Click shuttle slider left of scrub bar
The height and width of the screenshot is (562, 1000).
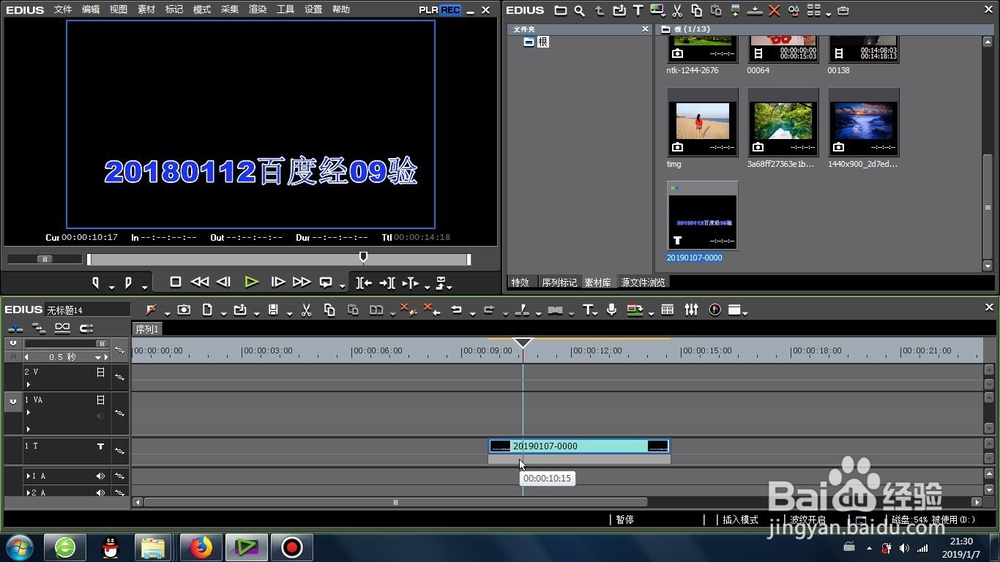tap(45, 259)
